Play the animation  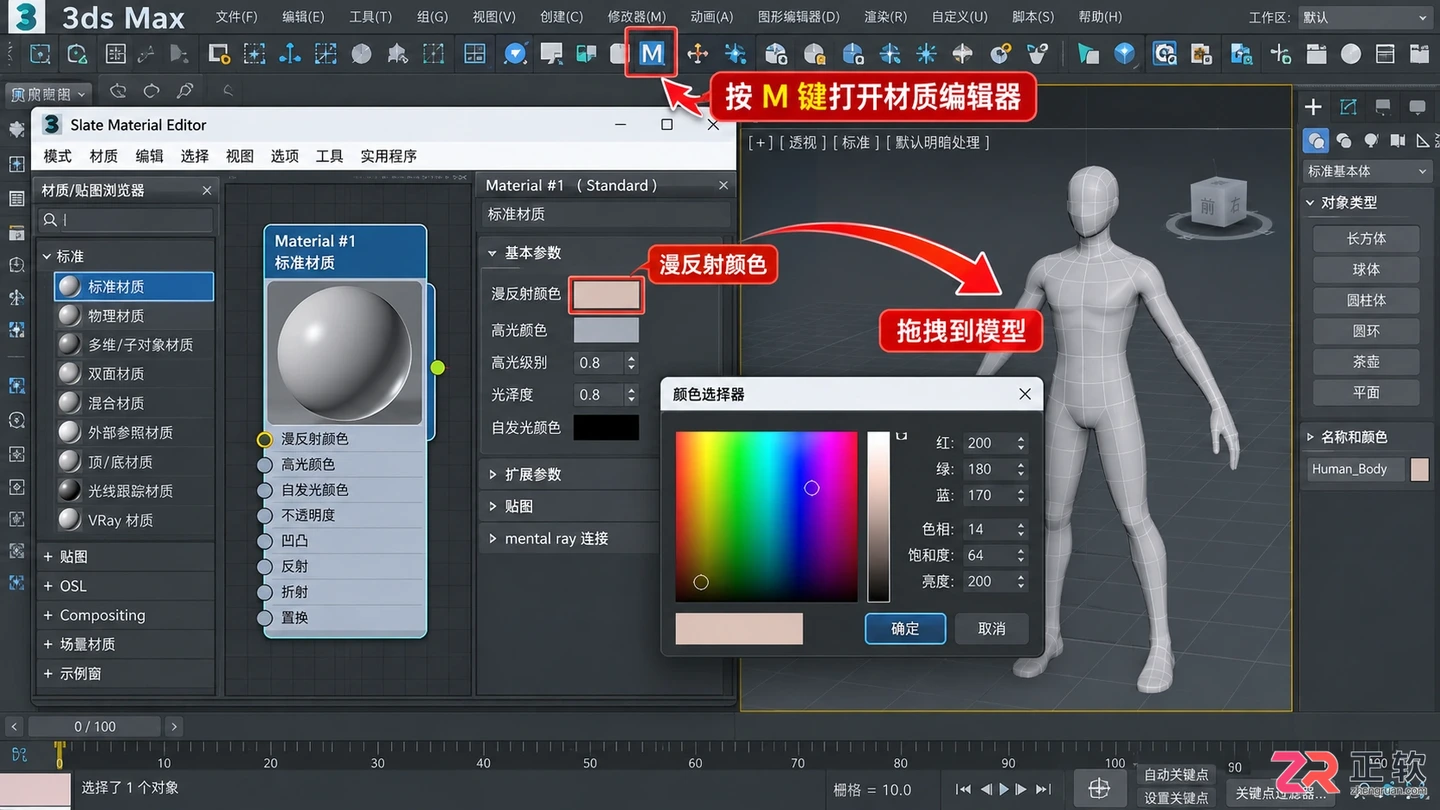click(x=1005, y=789)
